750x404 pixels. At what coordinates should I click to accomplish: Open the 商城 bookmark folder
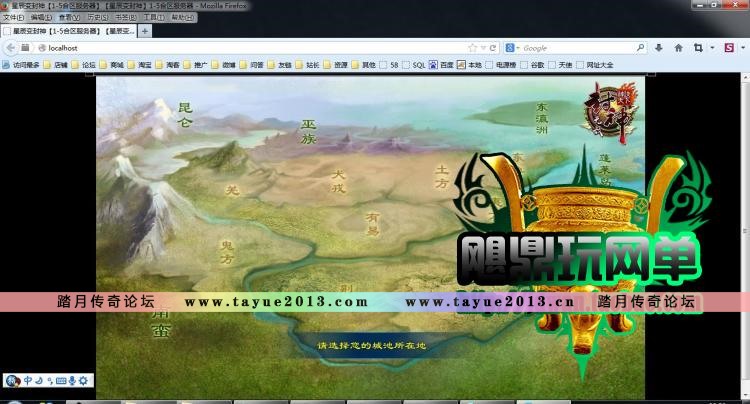(x=111, y=65)
